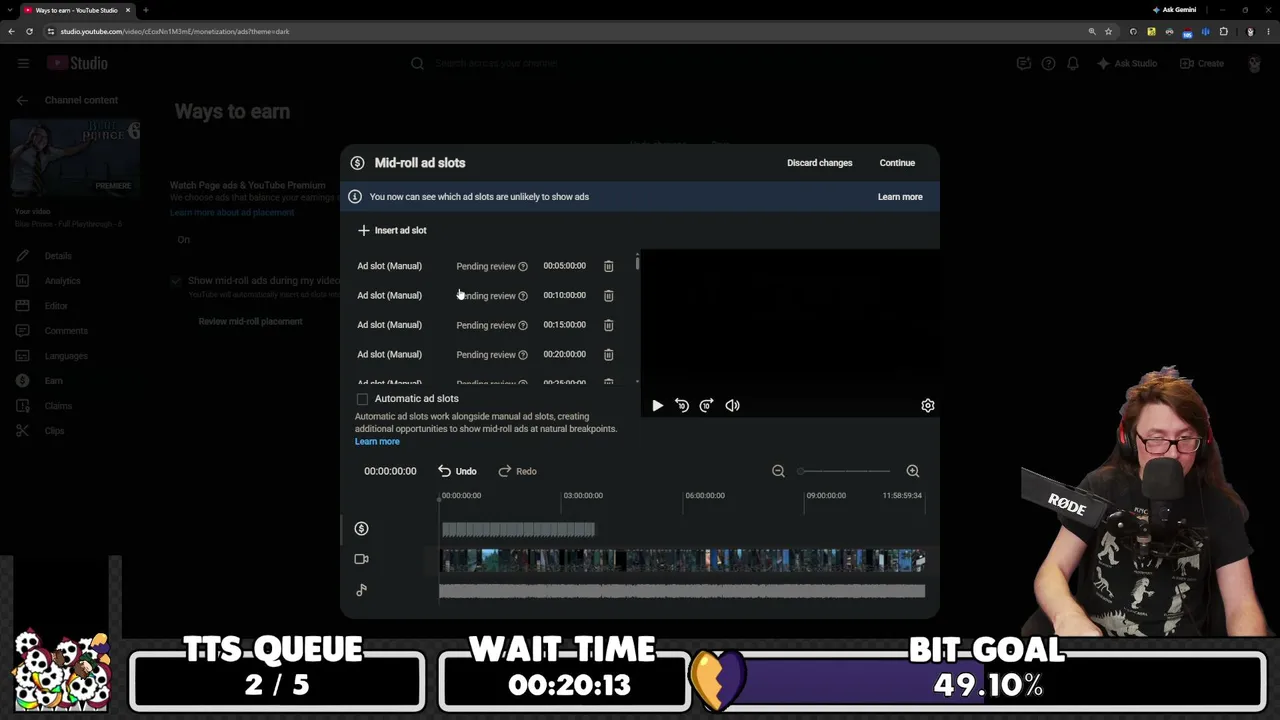Delete the ad slot at 00:05:00:00
This screenshot has width=1280, height=720.
coord(608,266)
